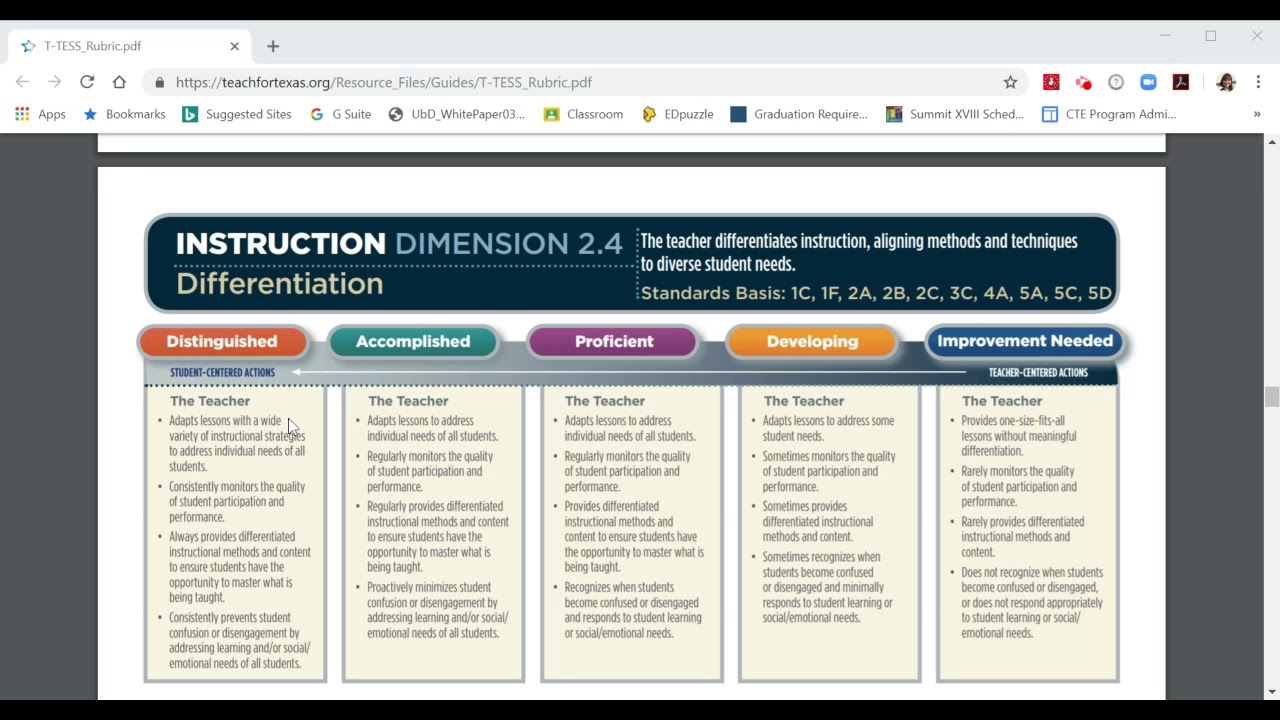Open the Apps bookmark shortcut

[x=41, y=114]
